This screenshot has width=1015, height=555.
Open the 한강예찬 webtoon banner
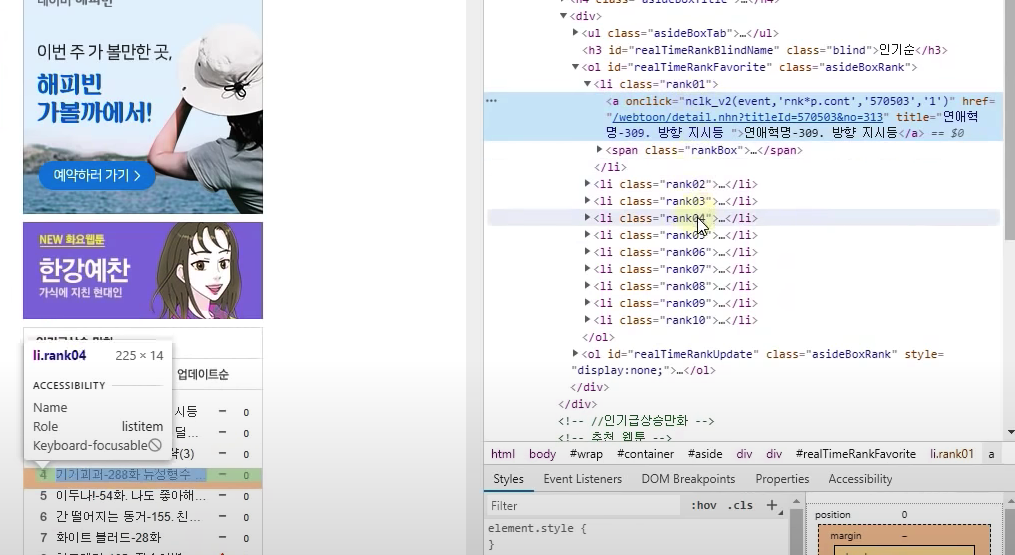[x=143, y=271]
